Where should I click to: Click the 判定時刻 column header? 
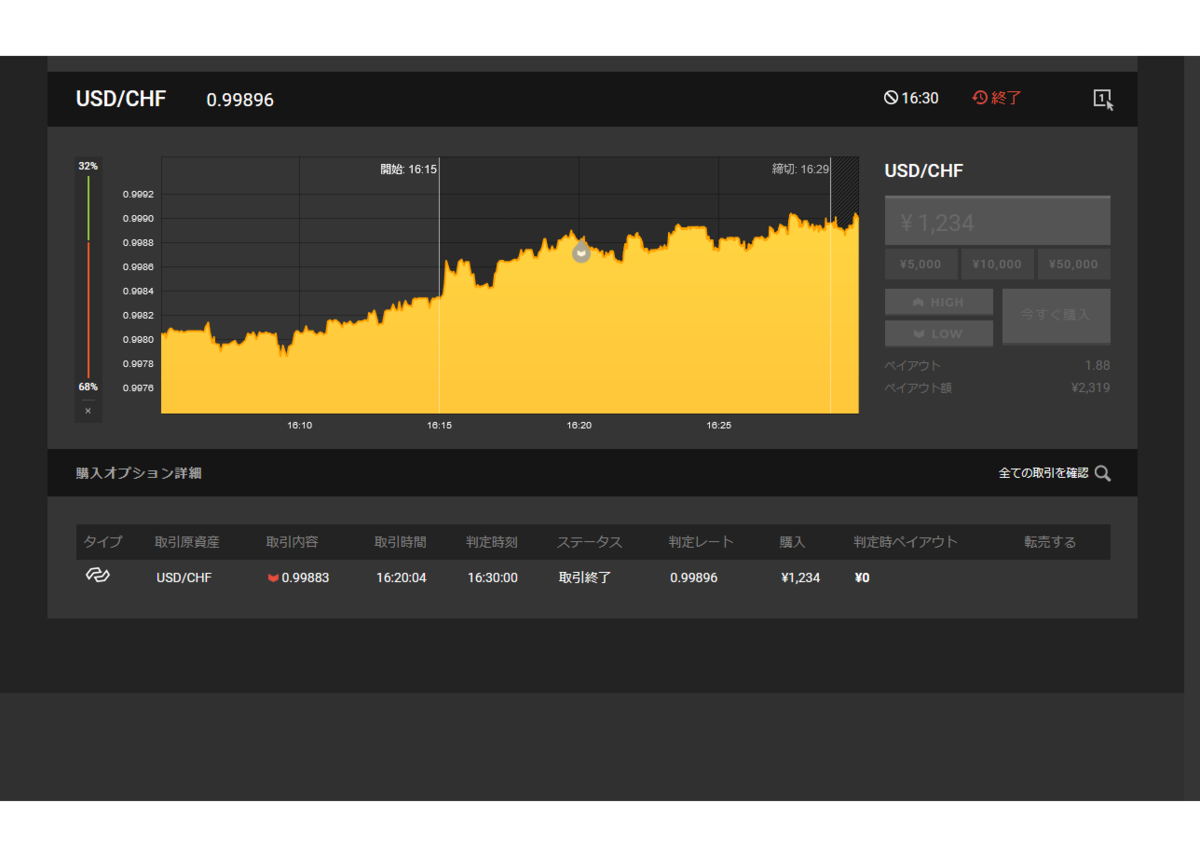click(492, 542)
